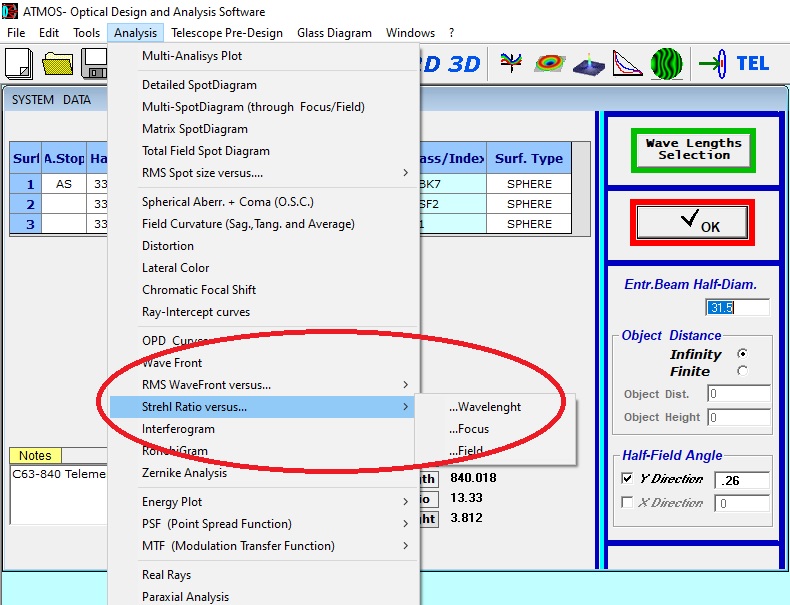Choose Paraxial Analysis
Viewport: 790px width, 605px height.
[x=262, y=596]
